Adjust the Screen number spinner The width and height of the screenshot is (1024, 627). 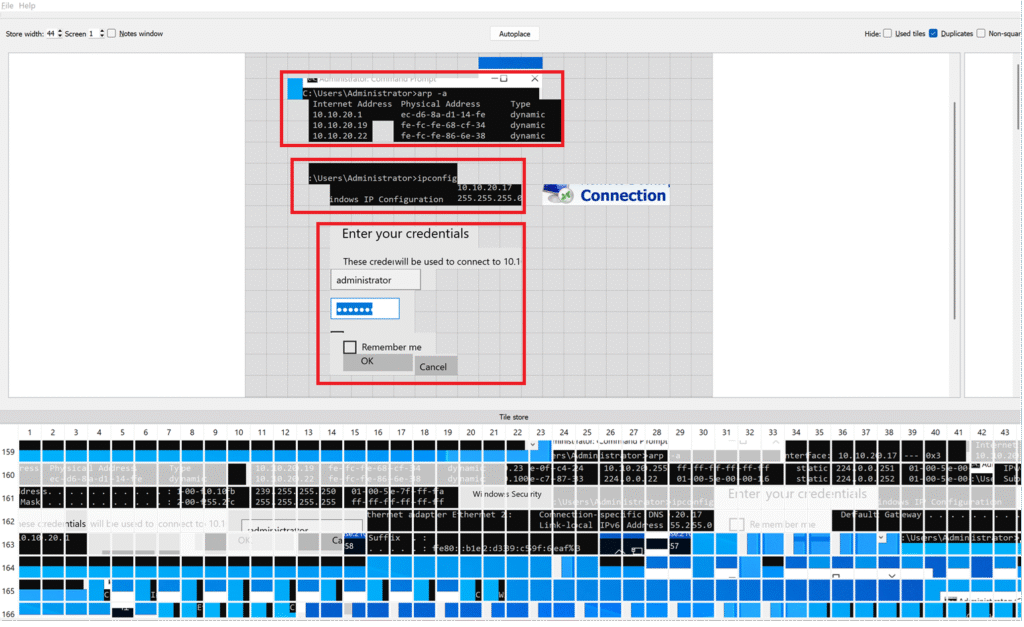coord(102,34)
